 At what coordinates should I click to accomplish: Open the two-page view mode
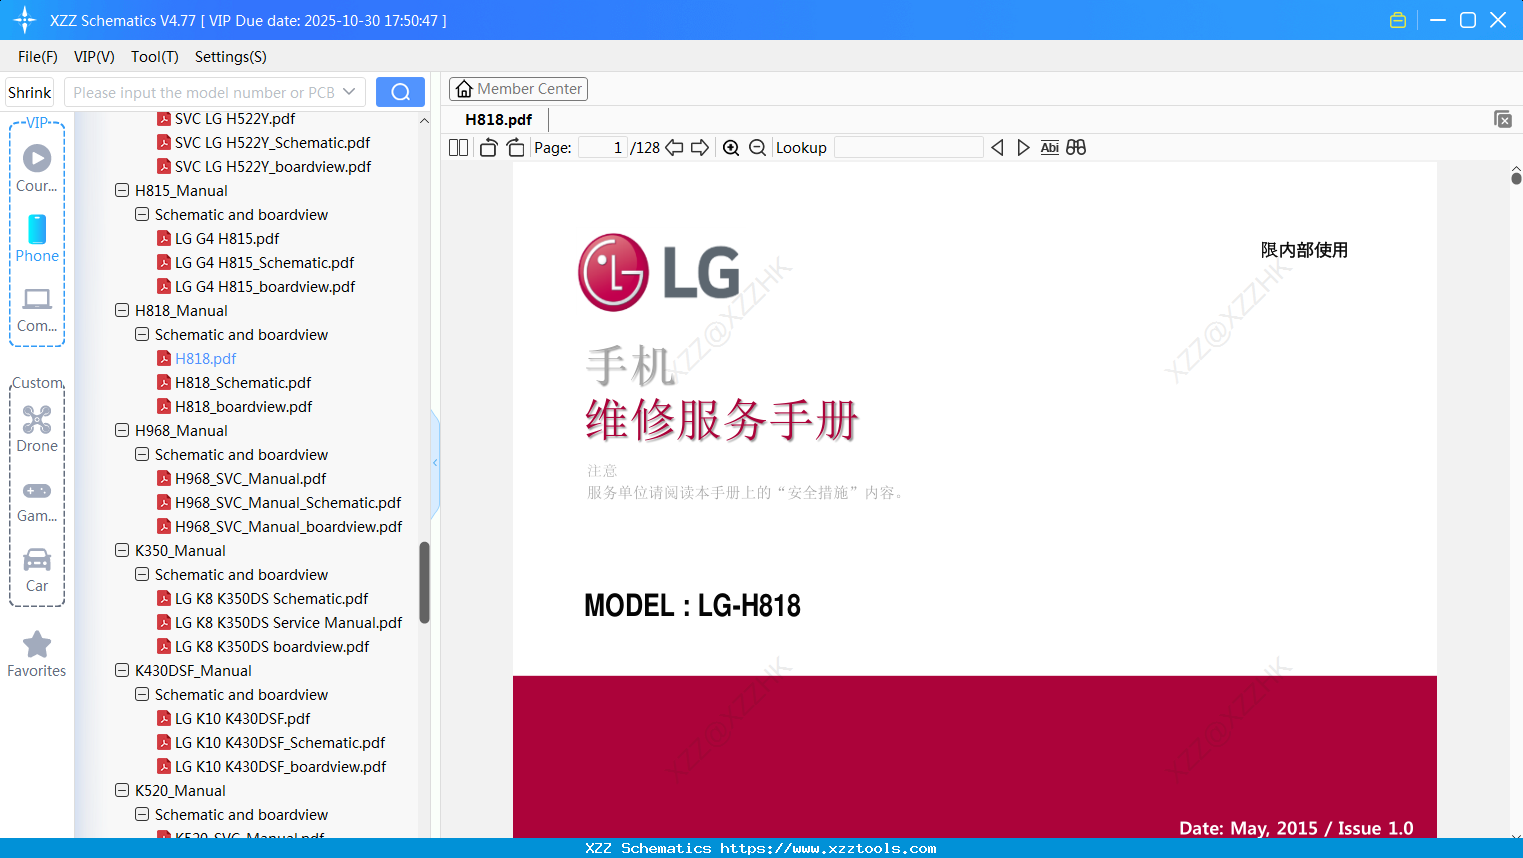[458, 147]
